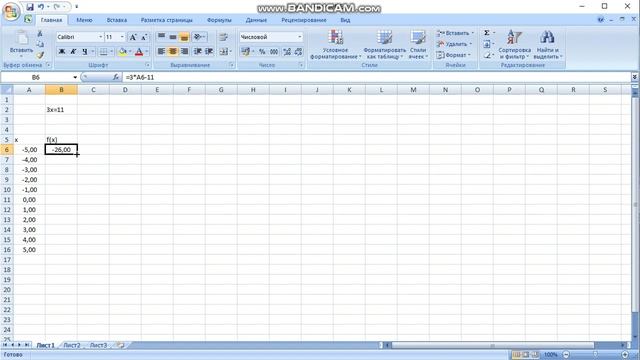Click merge and center icon
Image resolution: width=640 pixels, height=360 pixels.
click(224, 51)
